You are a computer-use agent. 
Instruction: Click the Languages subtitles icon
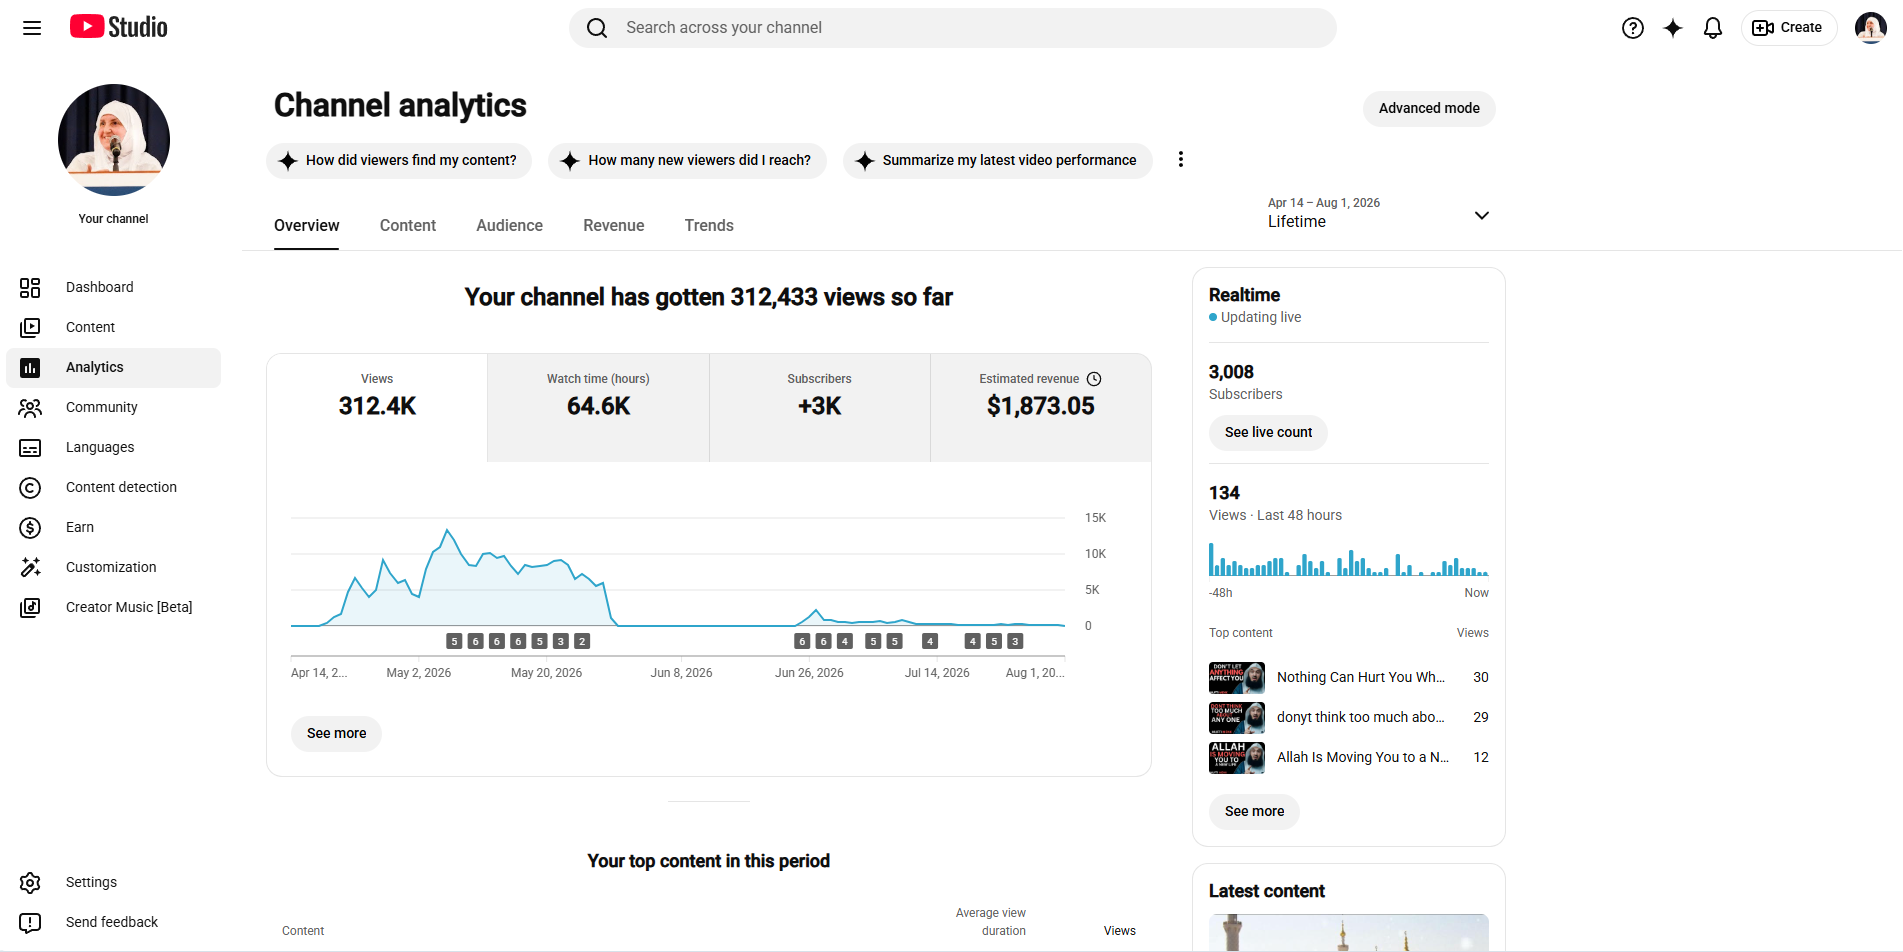(30, 448)
